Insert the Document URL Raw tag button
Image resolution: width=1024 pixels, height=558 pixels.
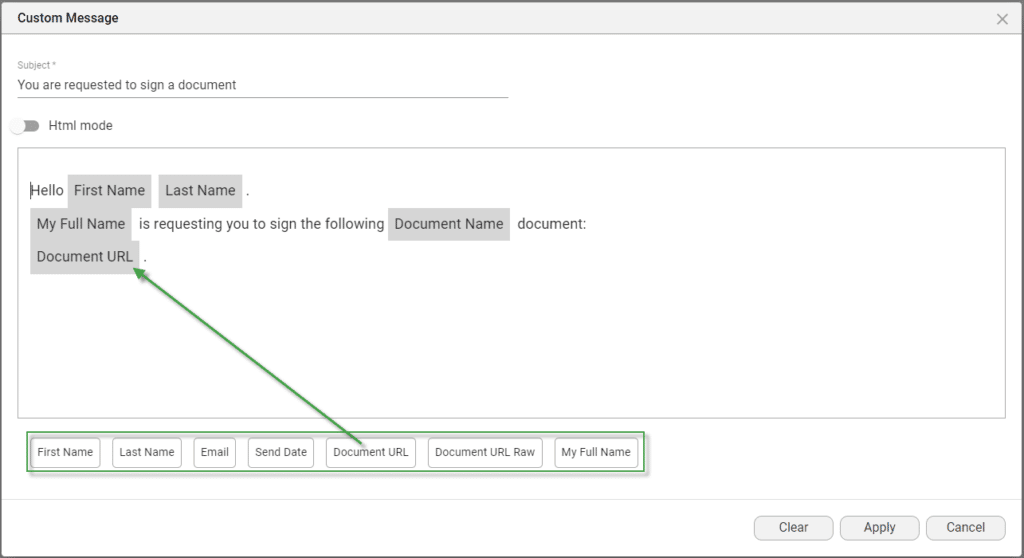(x=485, y=452)
